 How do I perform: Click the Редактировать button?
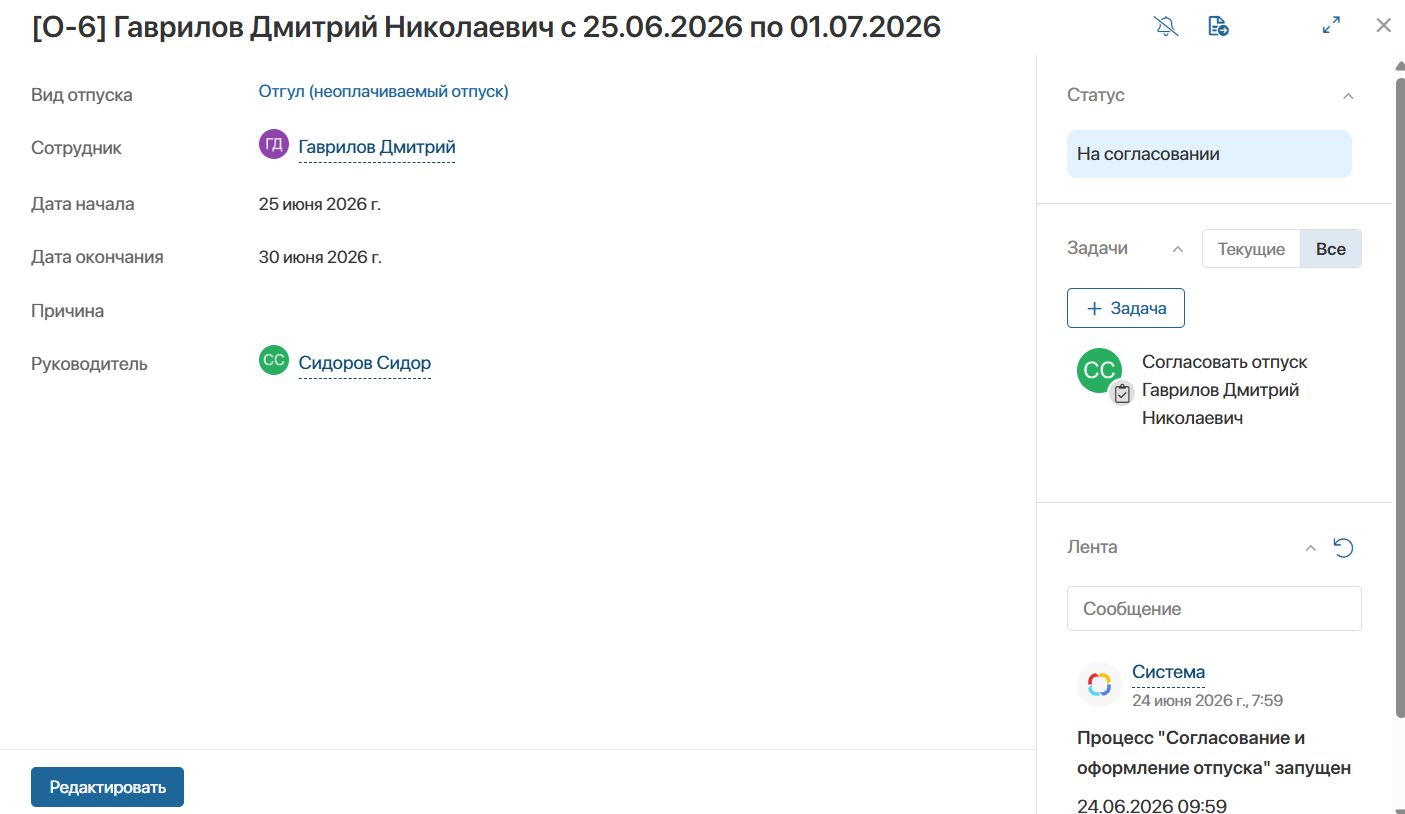pyautogui.click(x=108, y=787)
